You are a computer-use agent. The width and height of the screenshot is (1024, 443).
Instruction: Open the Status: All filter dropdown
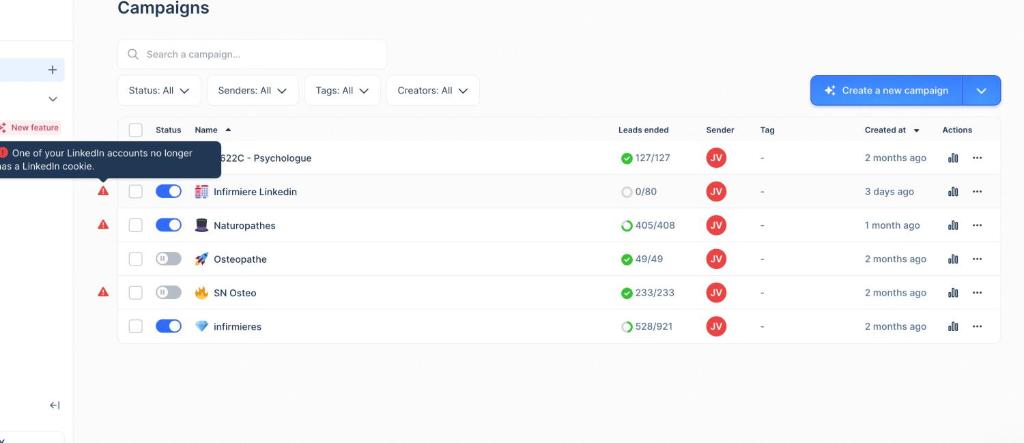[x=159, y=90]
